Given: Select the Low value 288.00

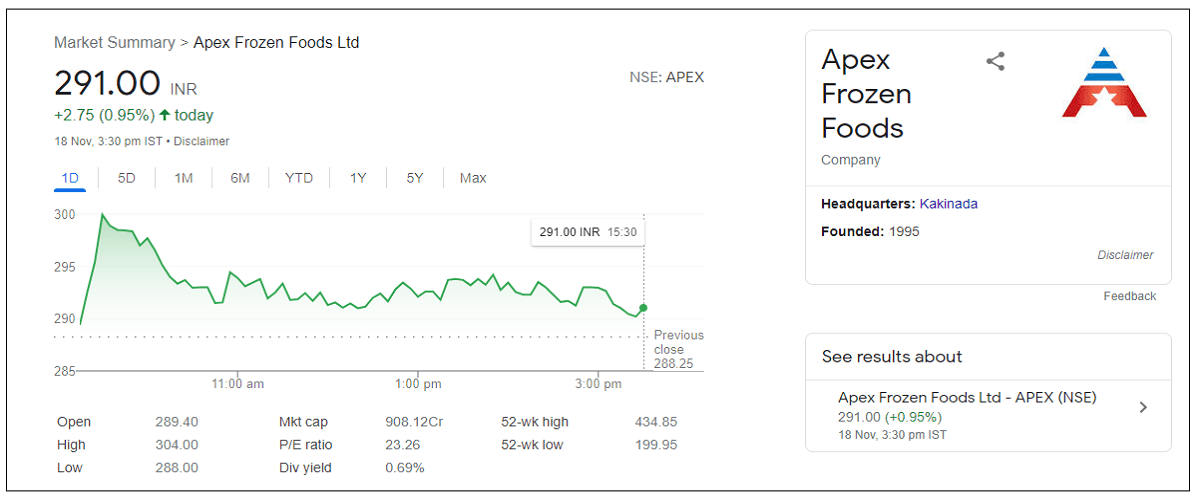Looking at the screenshot, I should coord(177,468).
